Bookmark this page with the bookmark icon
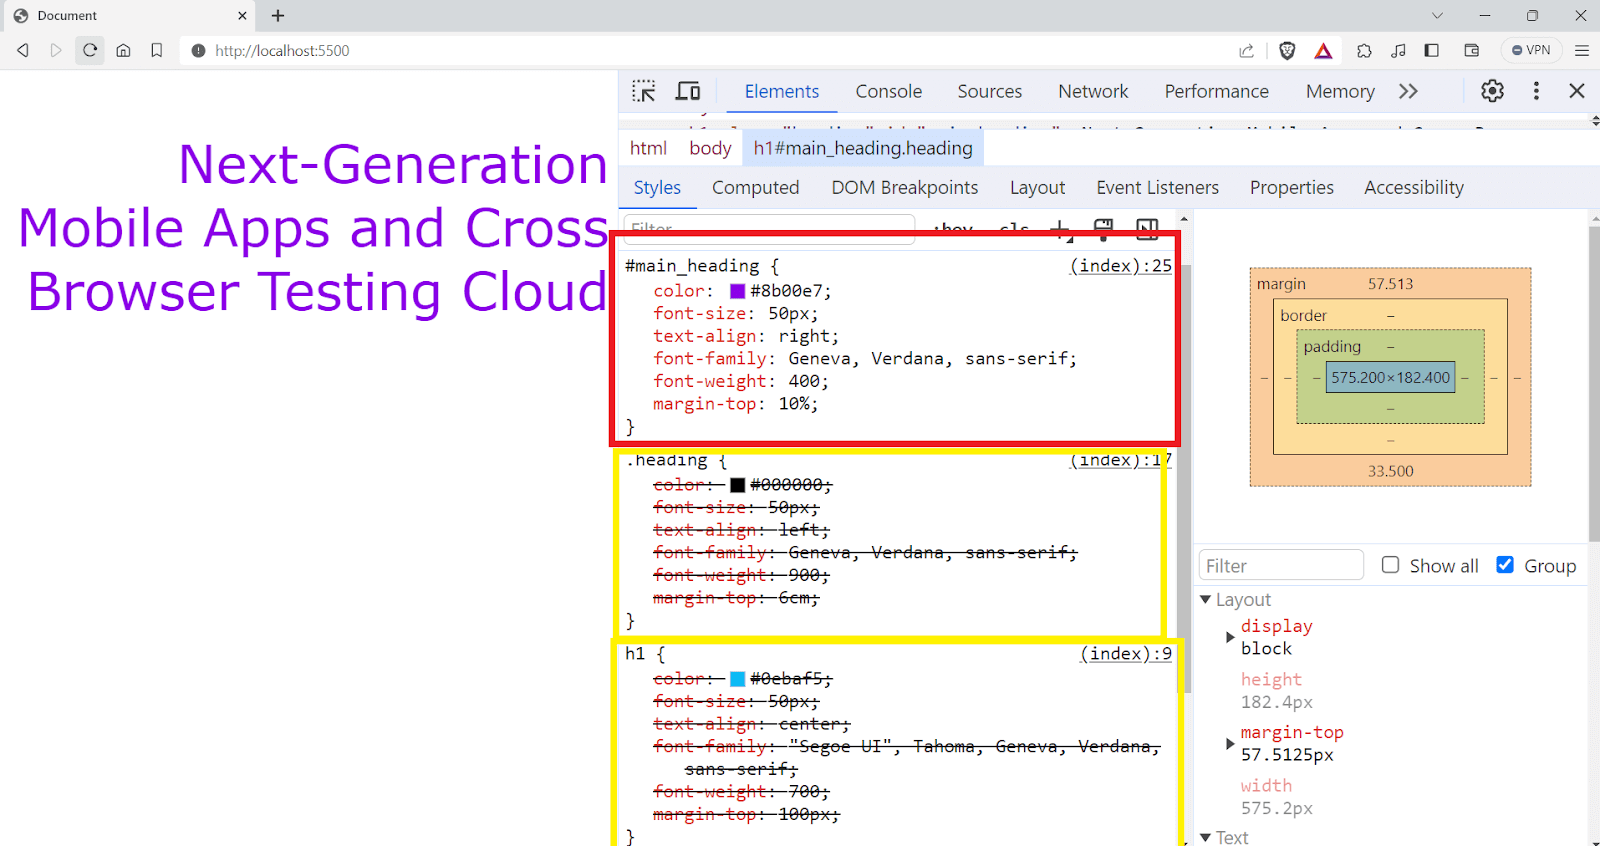 pos(157,50)
